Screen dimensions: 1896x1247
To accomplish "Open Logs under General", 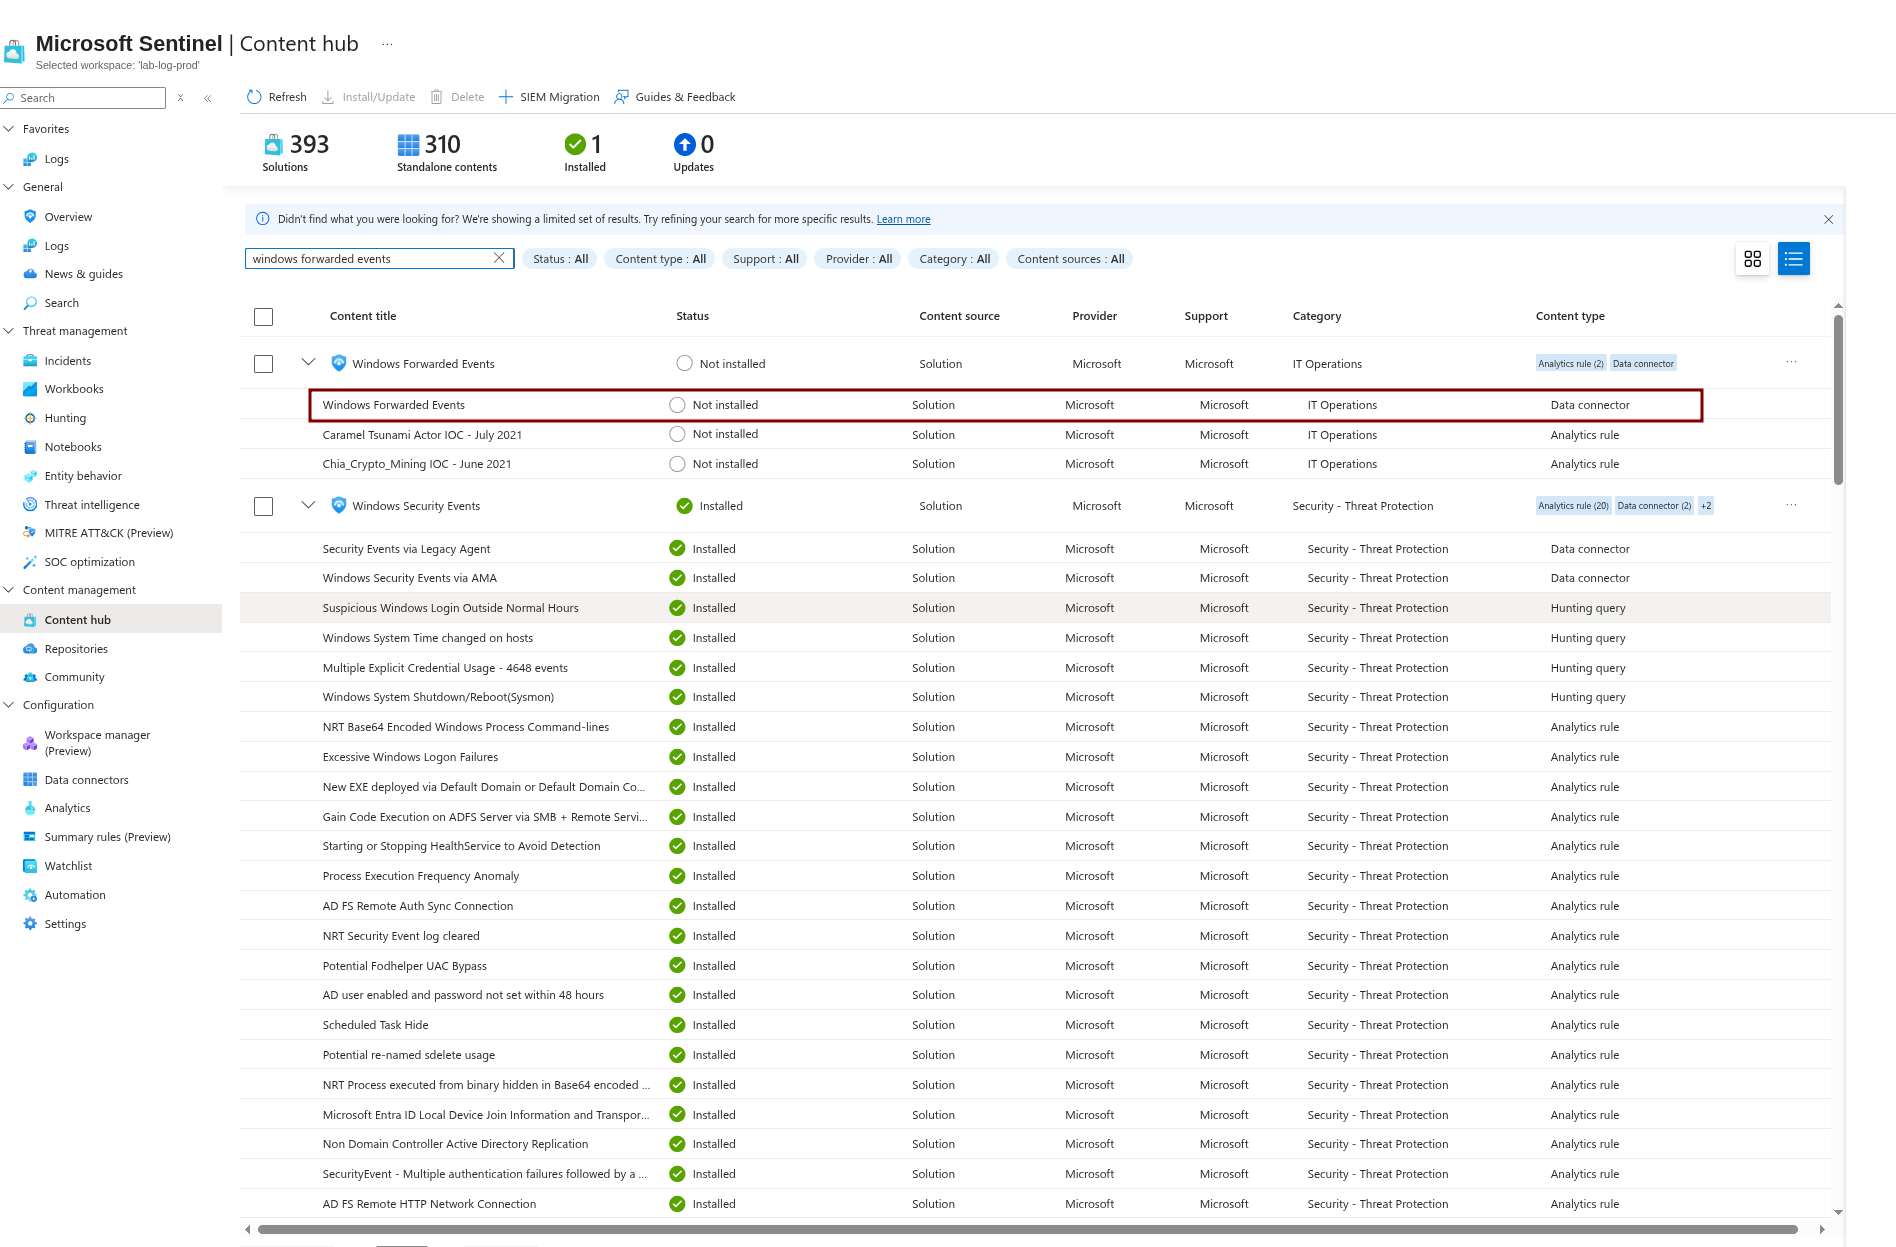I will (56, 246).
